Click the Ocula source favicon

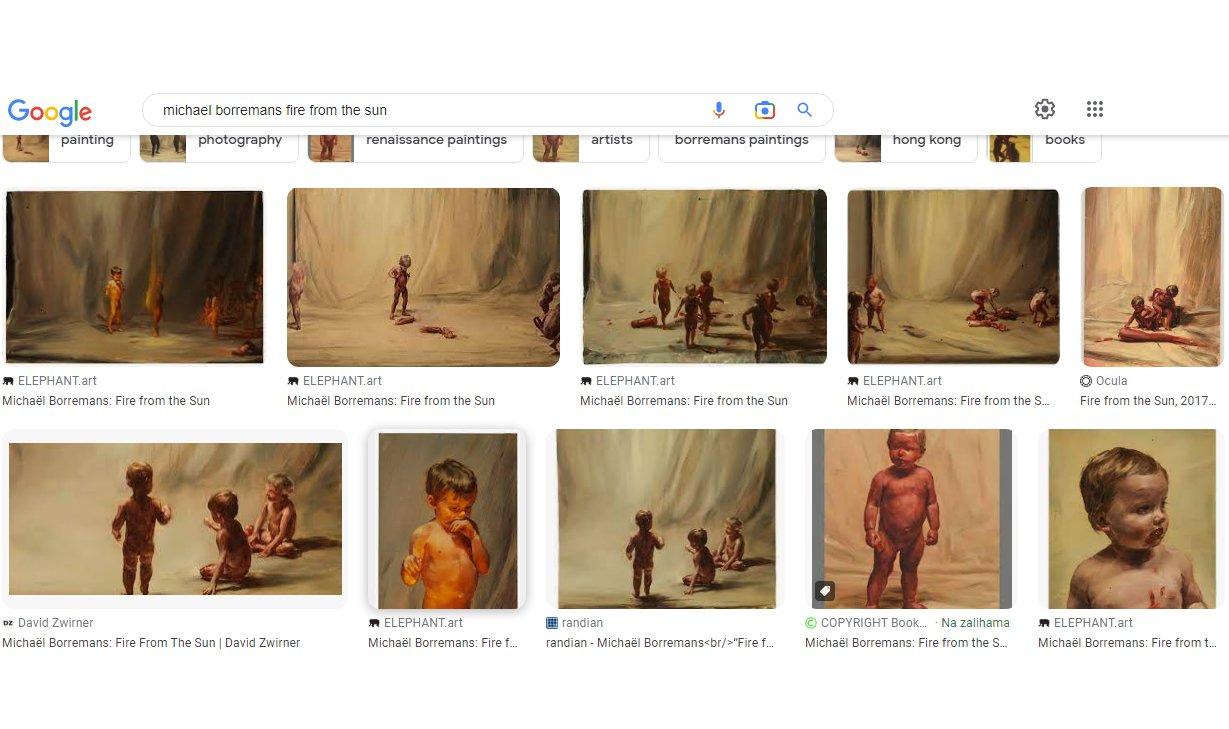[x=1086, y=381]
